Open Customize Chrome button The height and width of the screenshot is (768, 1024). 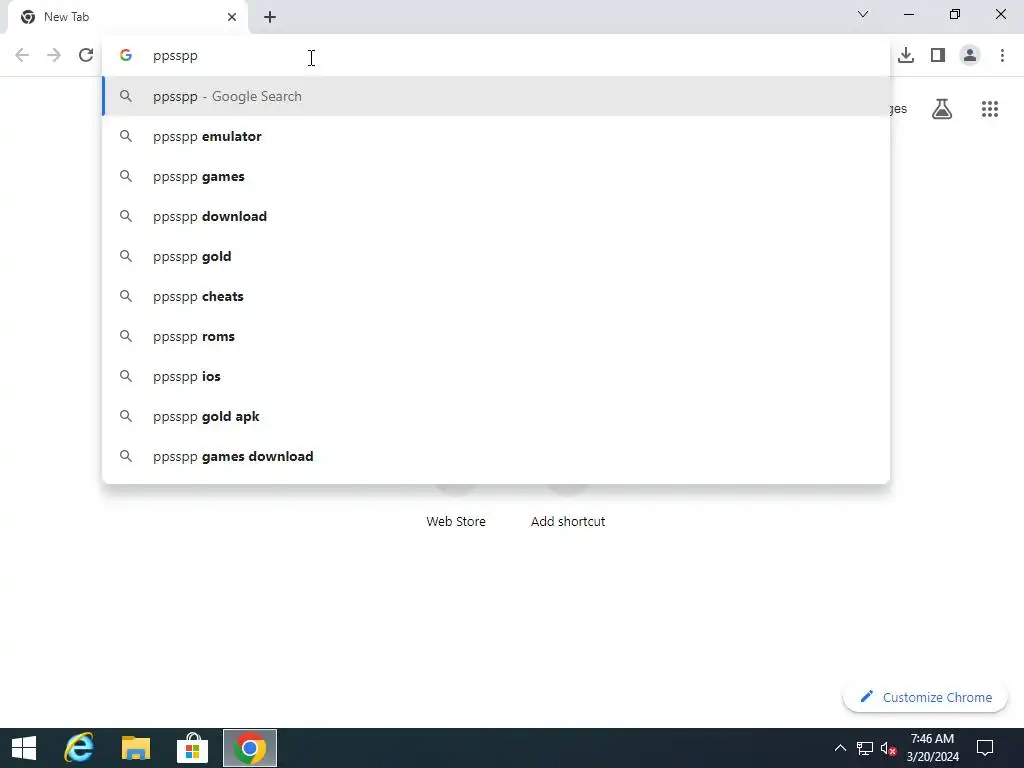[925, 697]
